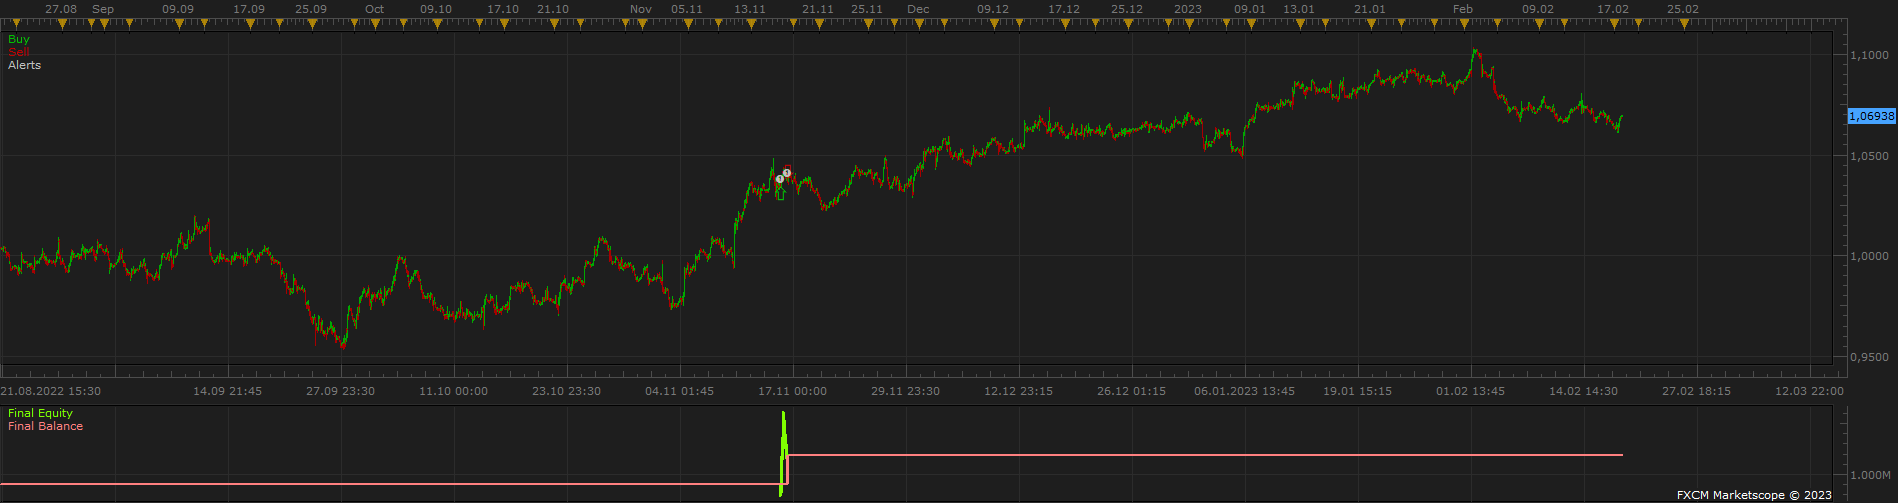The width and height of the screenshot is (1898, 503).
Task: Click the 14.09 21:45 time label
Action: point(228,391)
